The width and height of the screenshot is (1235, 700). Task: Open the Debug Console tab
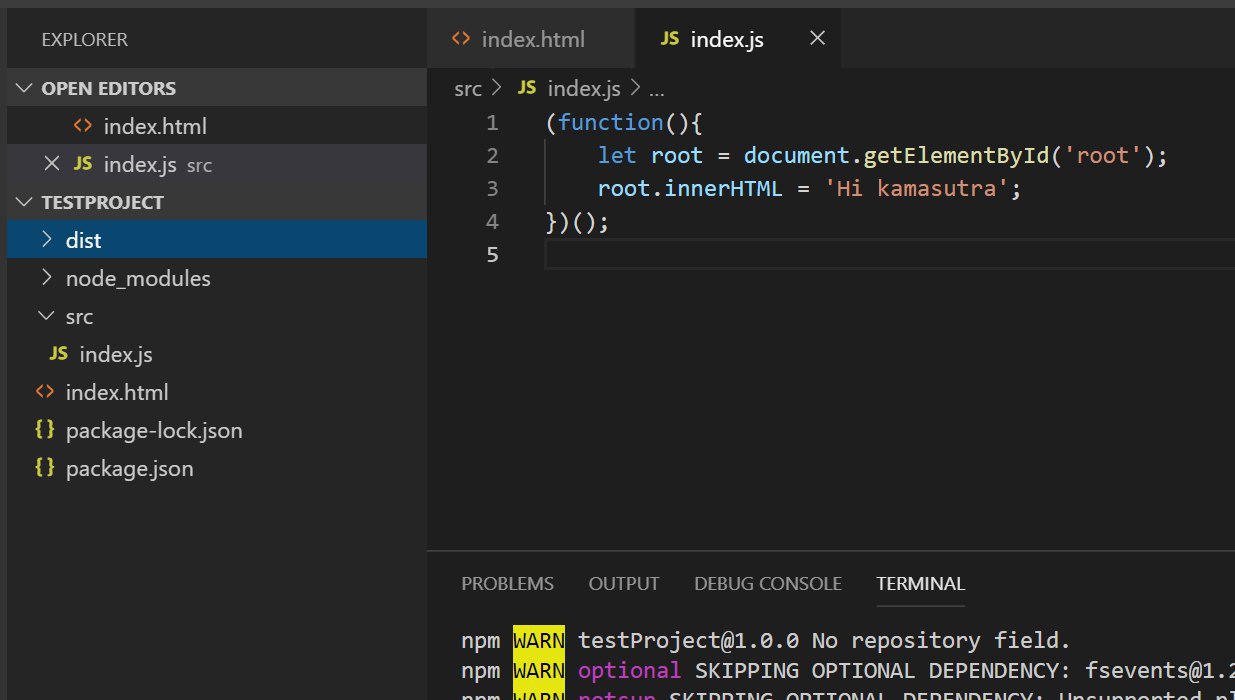(x=768, y=584)
